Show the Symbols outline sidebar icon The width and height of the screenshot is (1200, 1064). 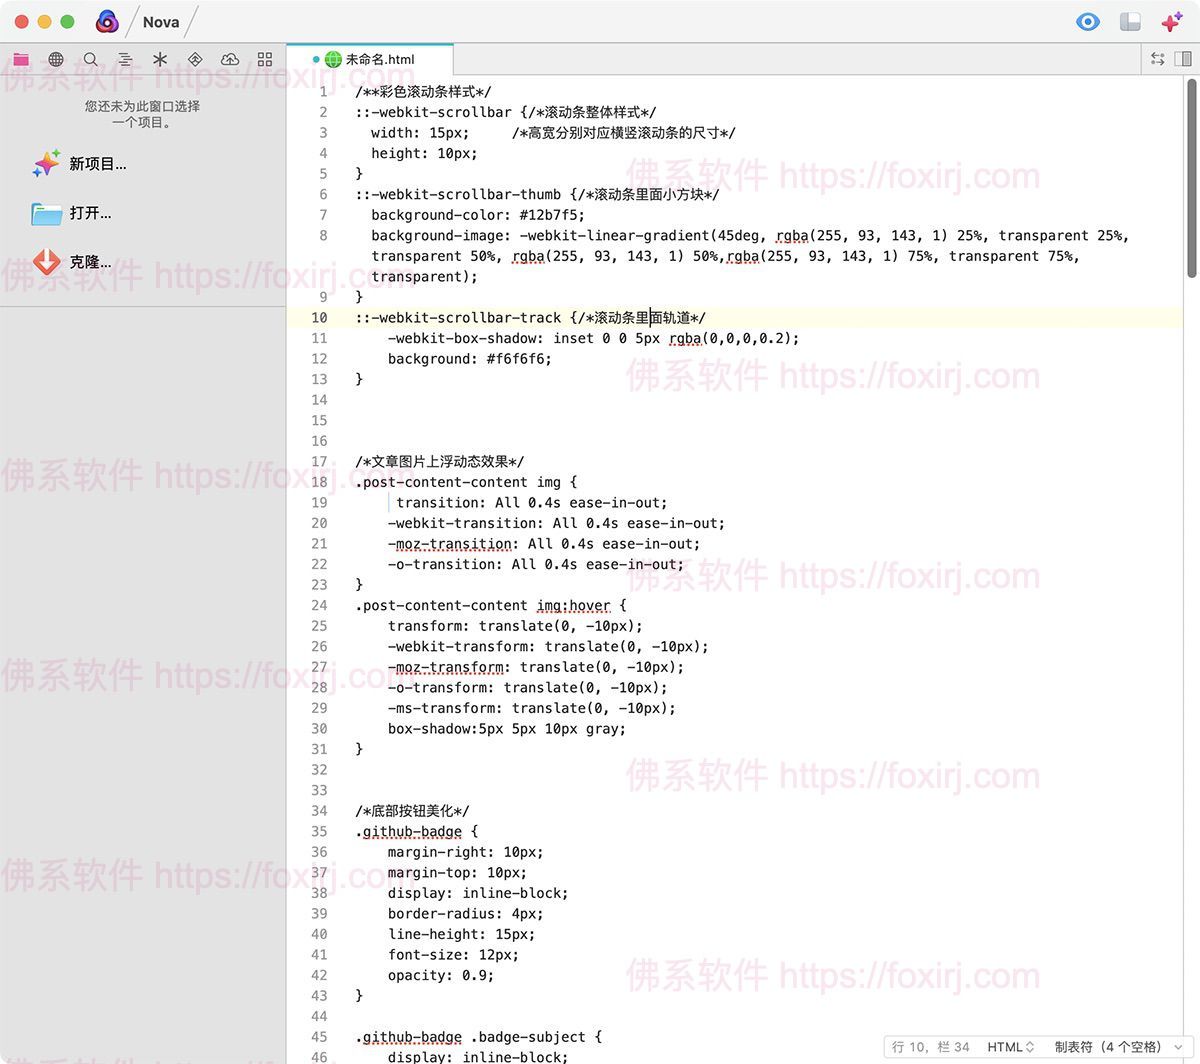[x=125, y=60]
